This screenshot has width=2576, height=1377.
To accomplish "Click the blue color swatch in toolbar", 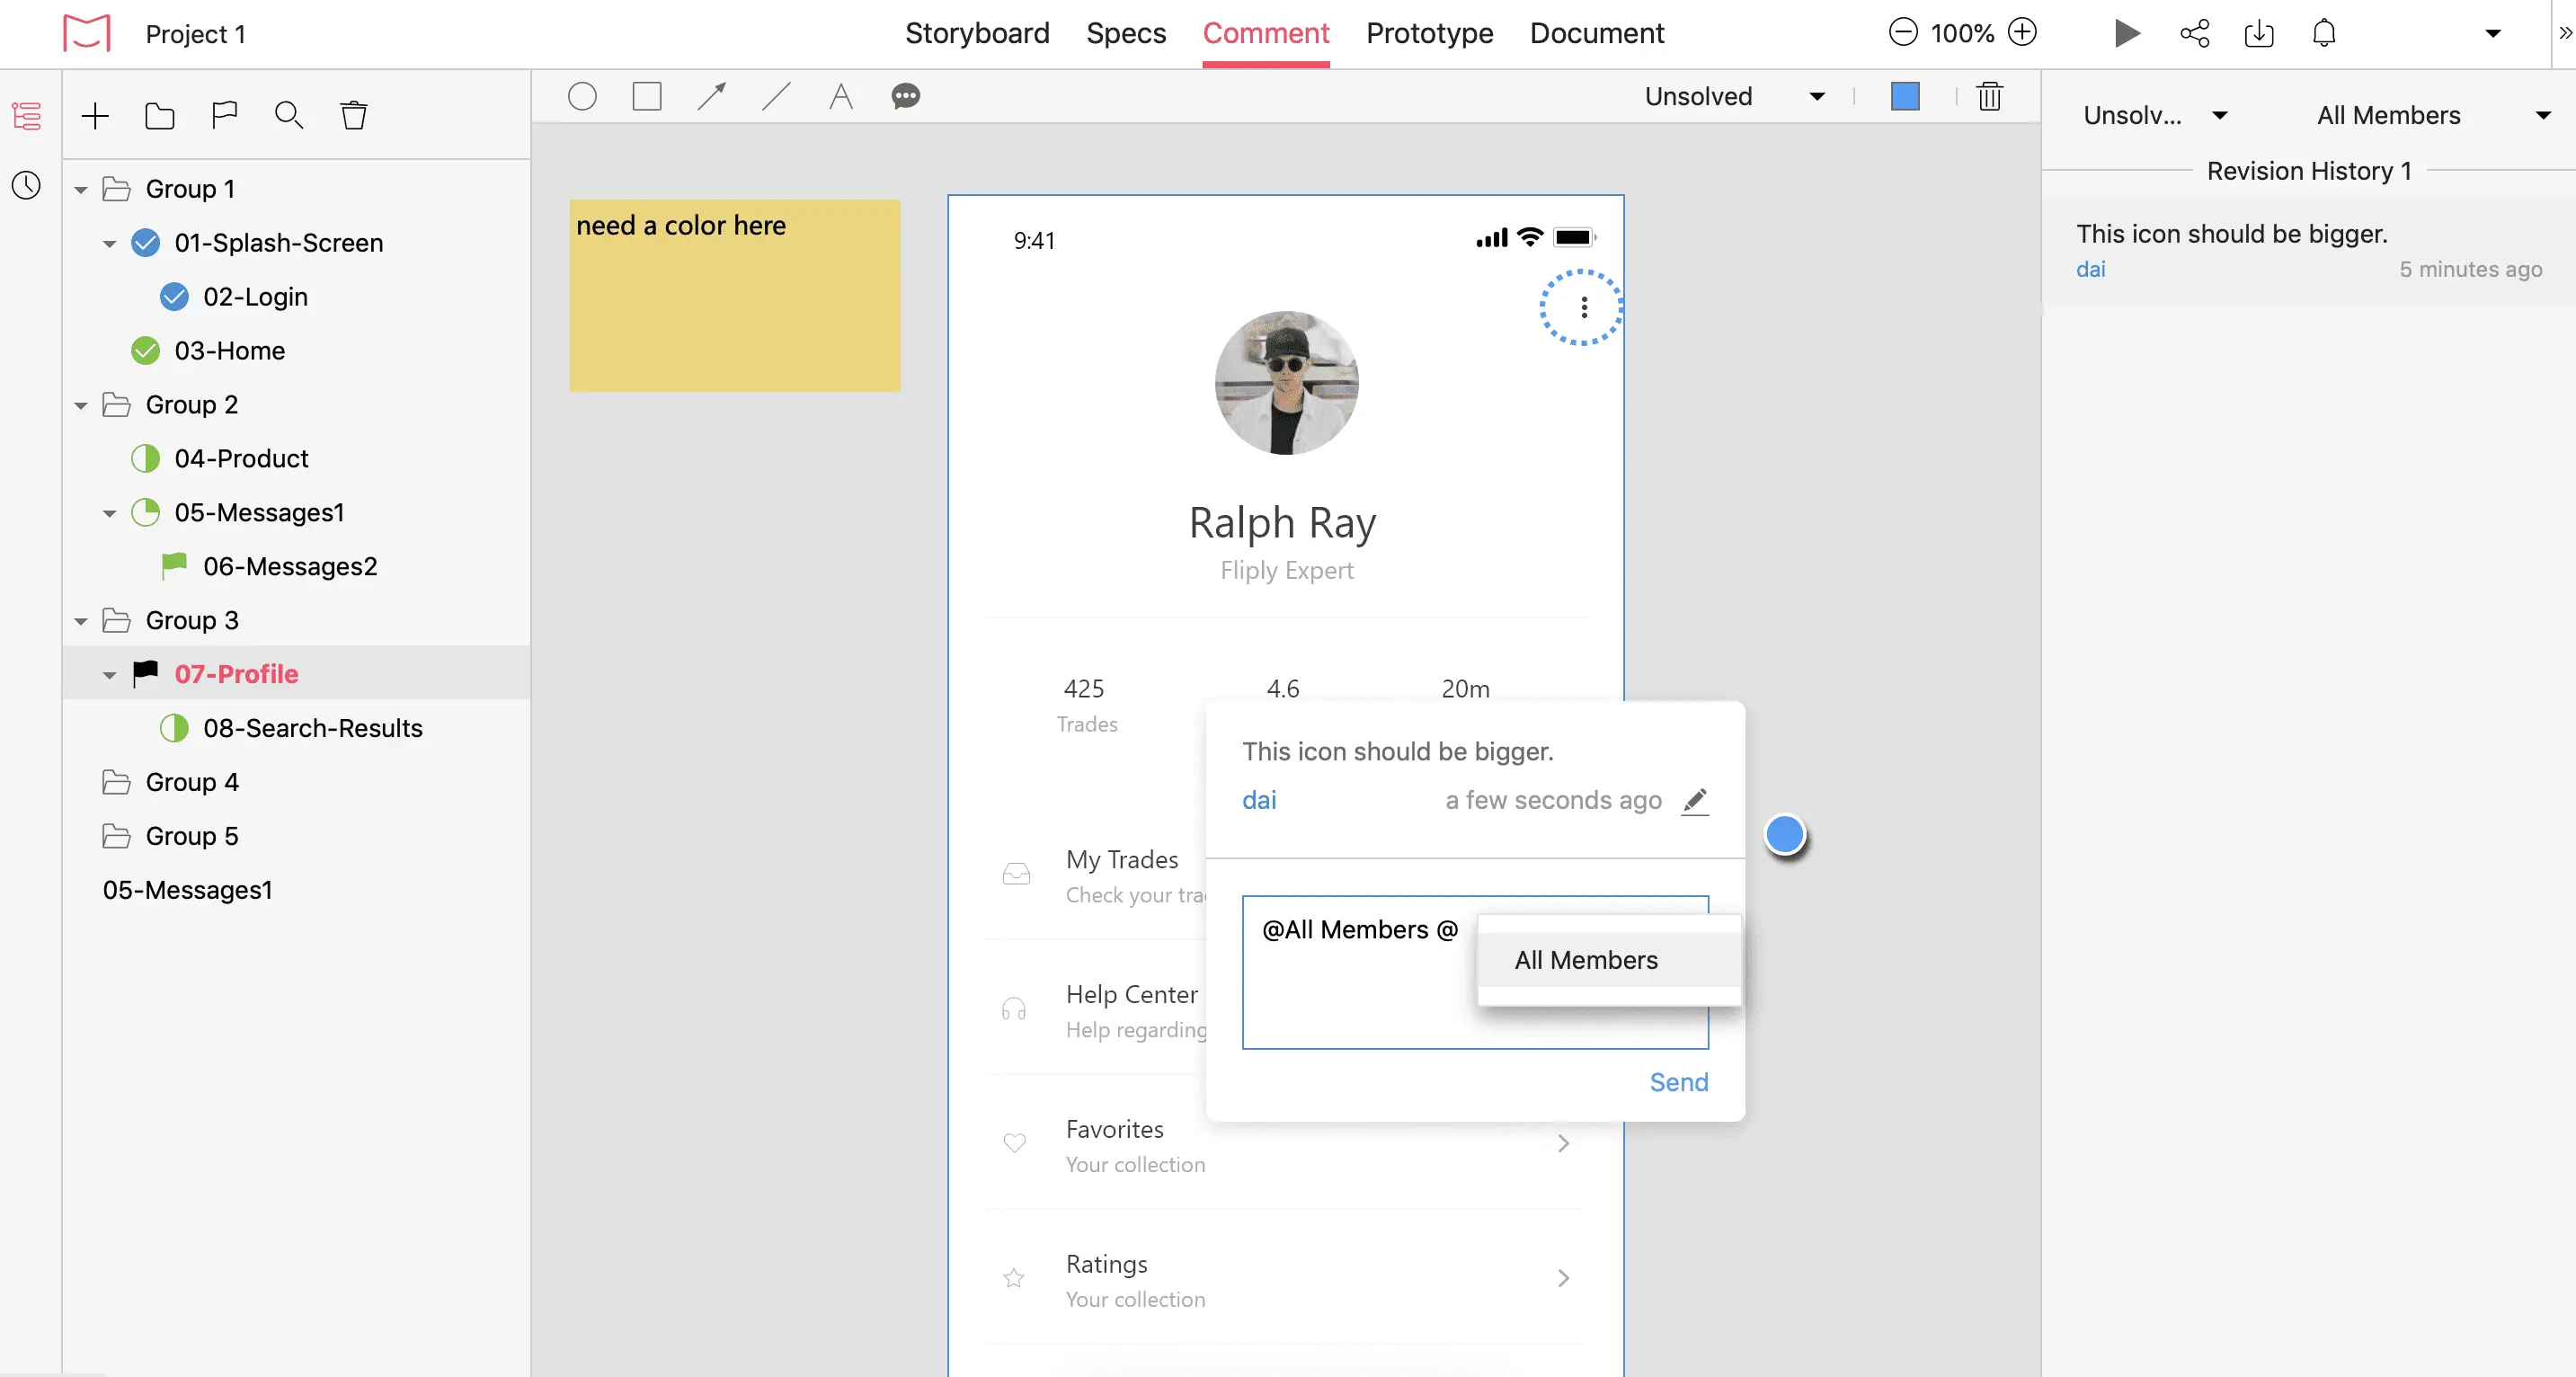I will click(x=1905, y=97).
